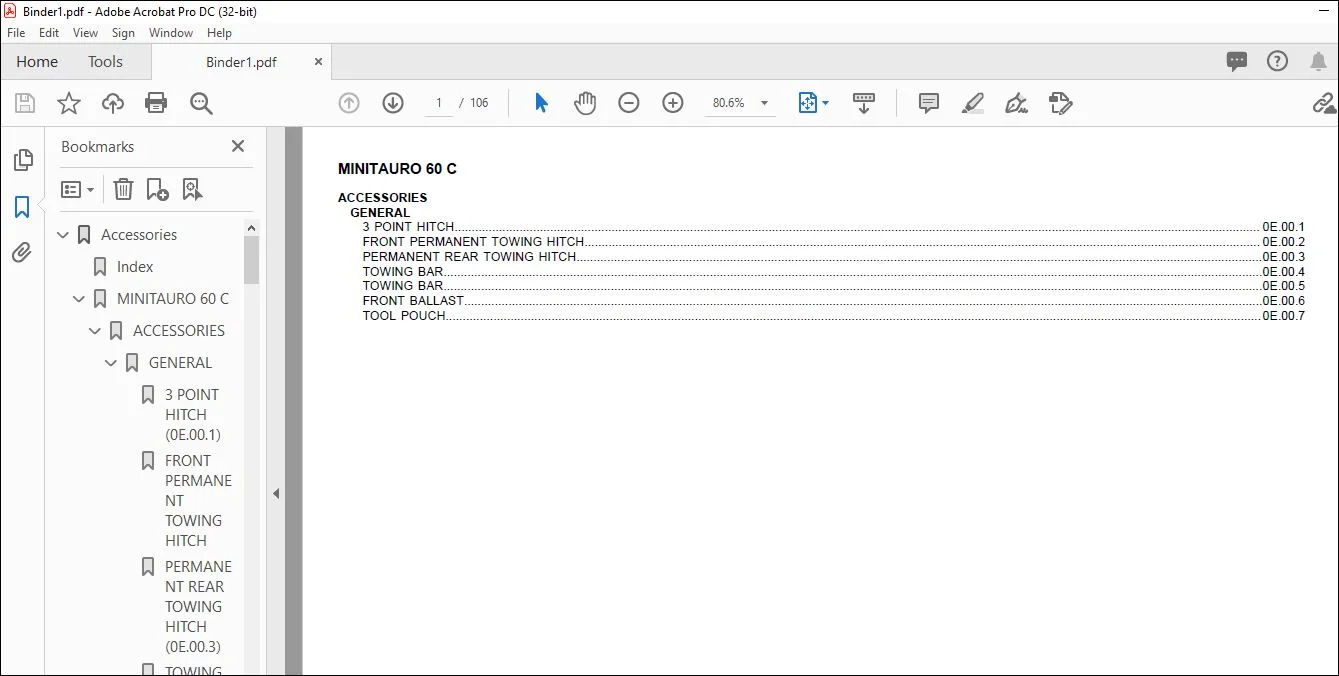Open the Help menu
The image size is (1339, 676).
219,33
